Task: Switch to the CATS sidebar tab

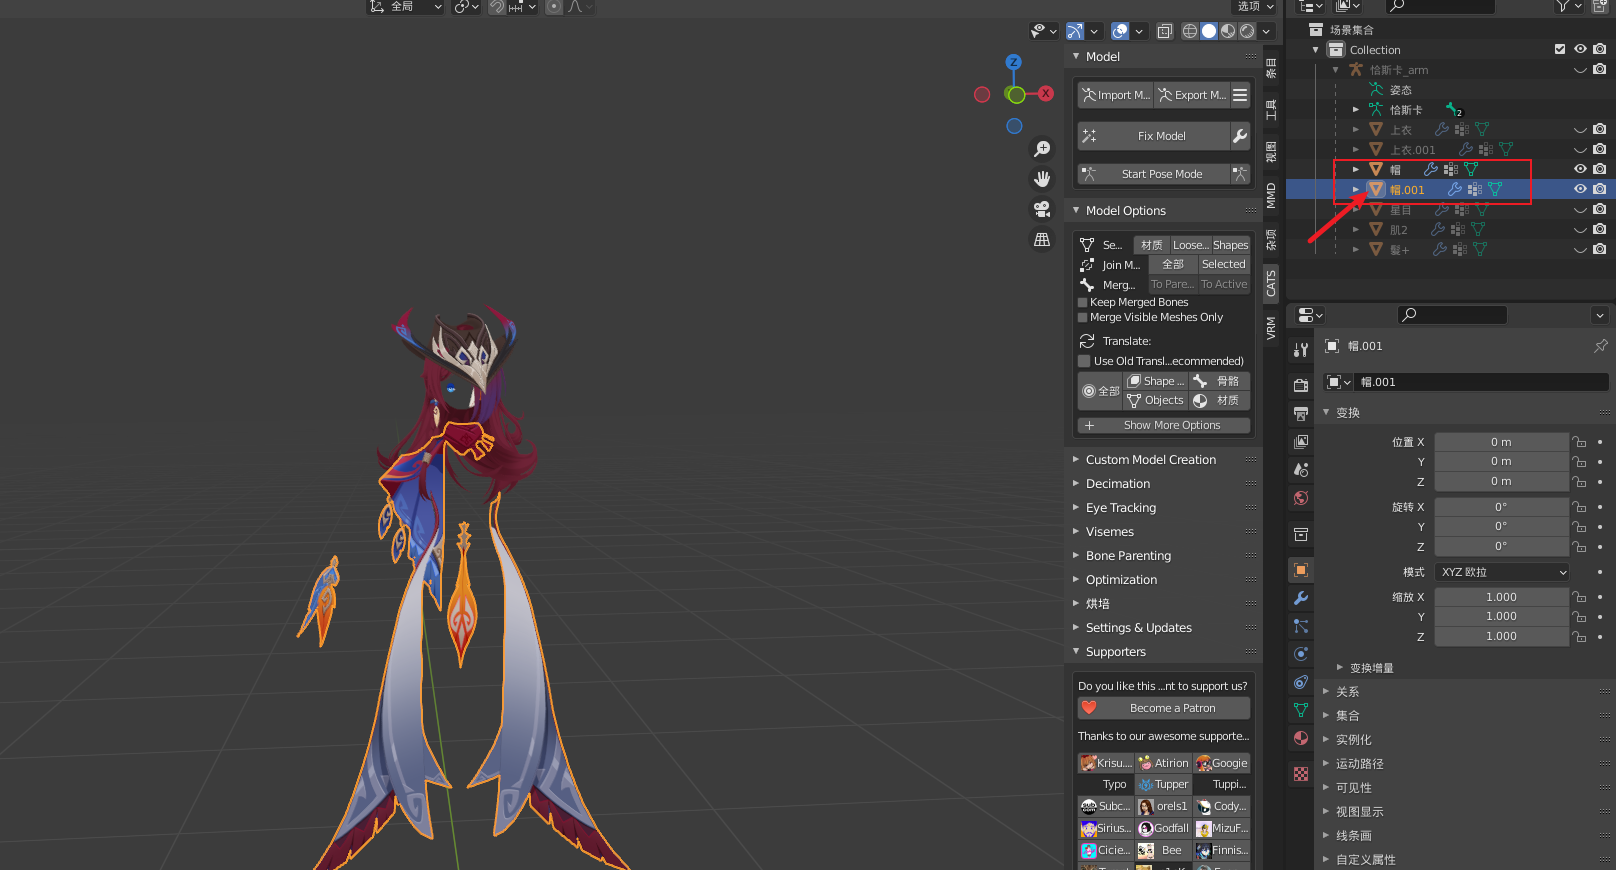Action: [1271, 283]
